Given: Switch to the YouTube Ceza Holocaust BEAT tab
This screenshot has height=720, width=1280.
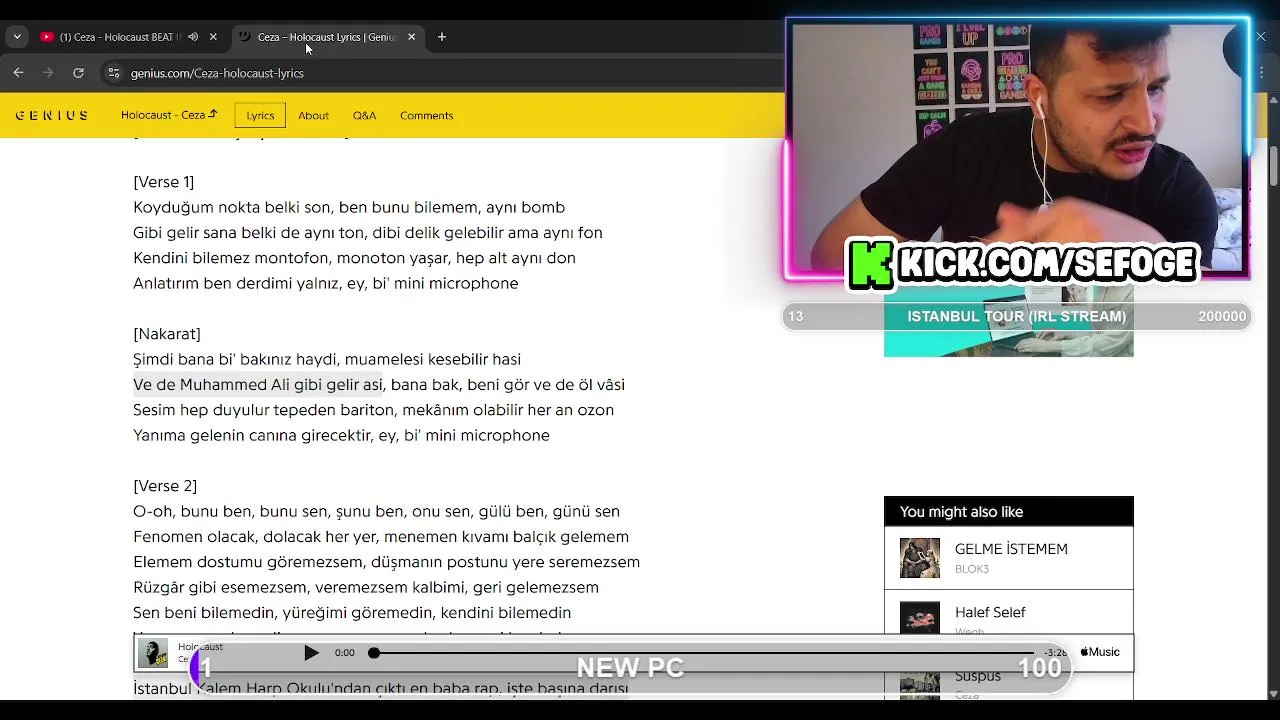Looking at the screenshot, I should 118,37.
